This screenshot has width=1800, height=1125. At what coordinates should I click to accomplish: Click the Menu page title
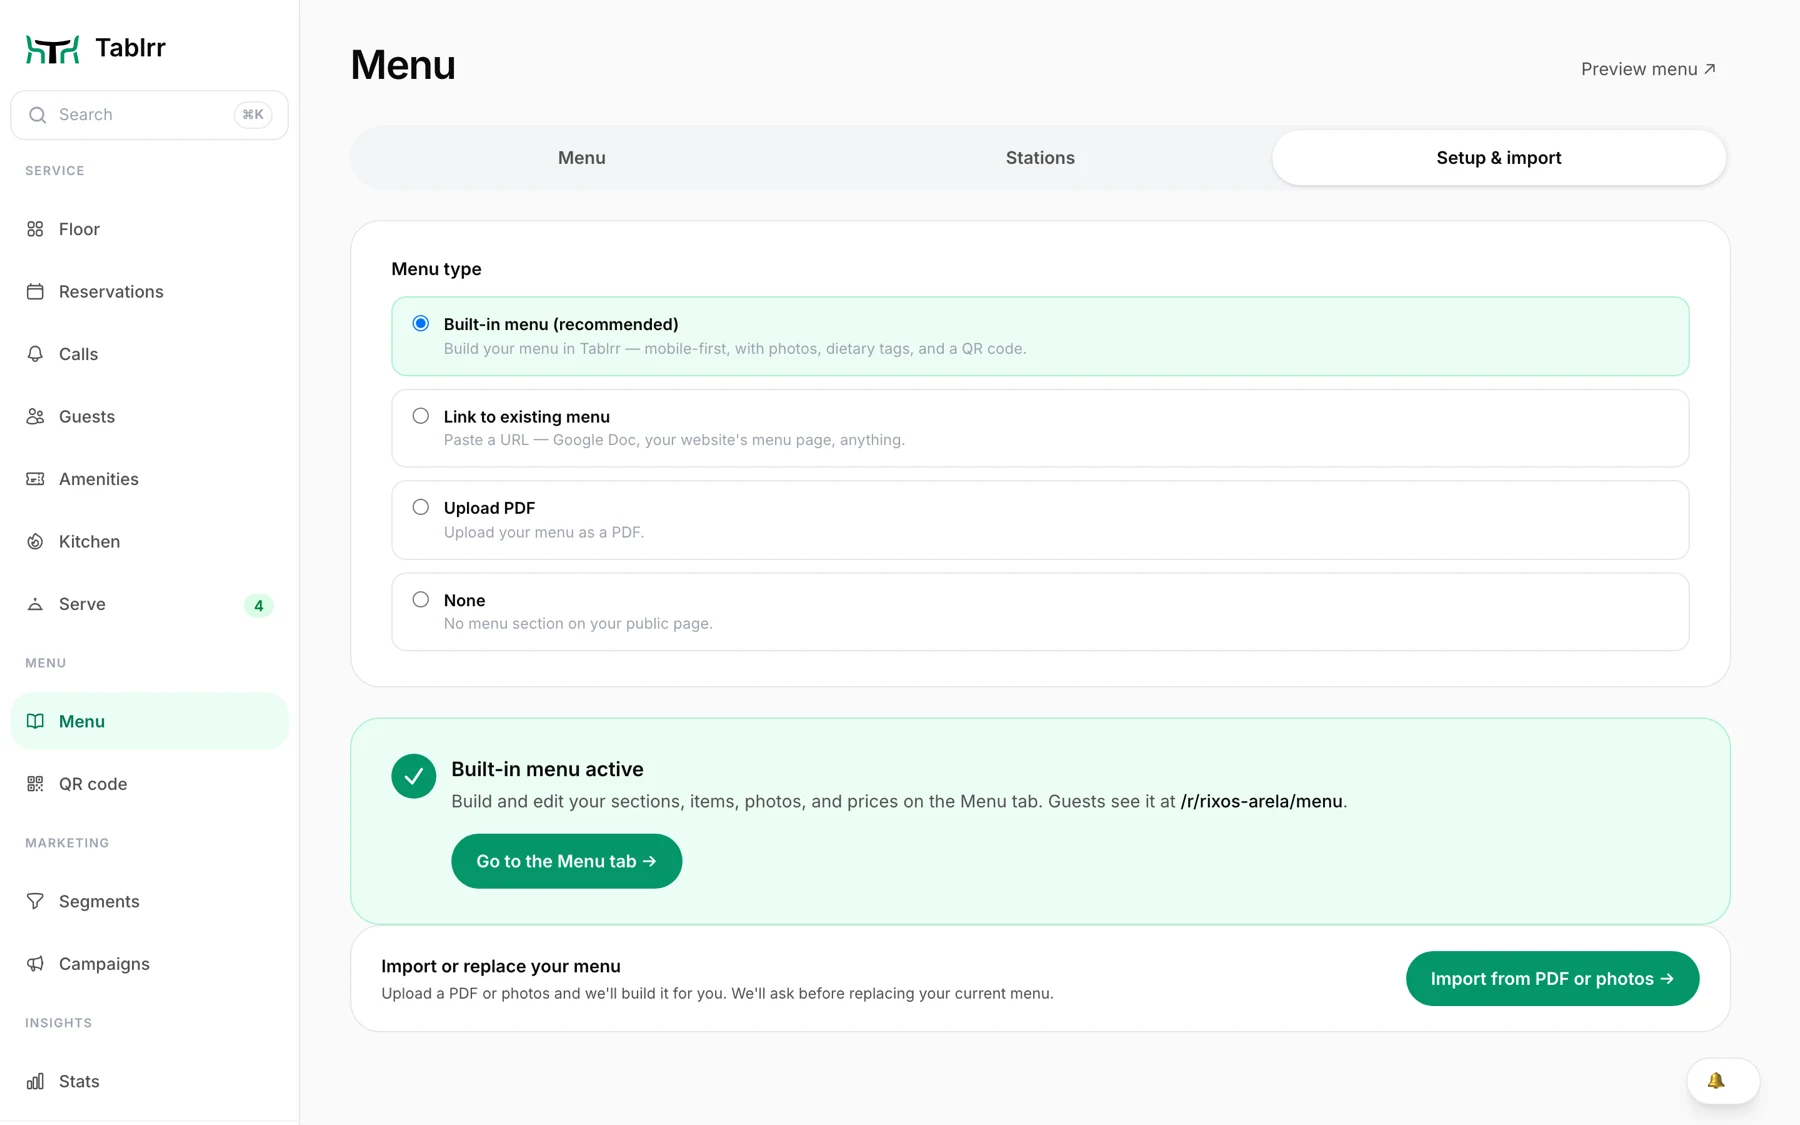(403, 65)
